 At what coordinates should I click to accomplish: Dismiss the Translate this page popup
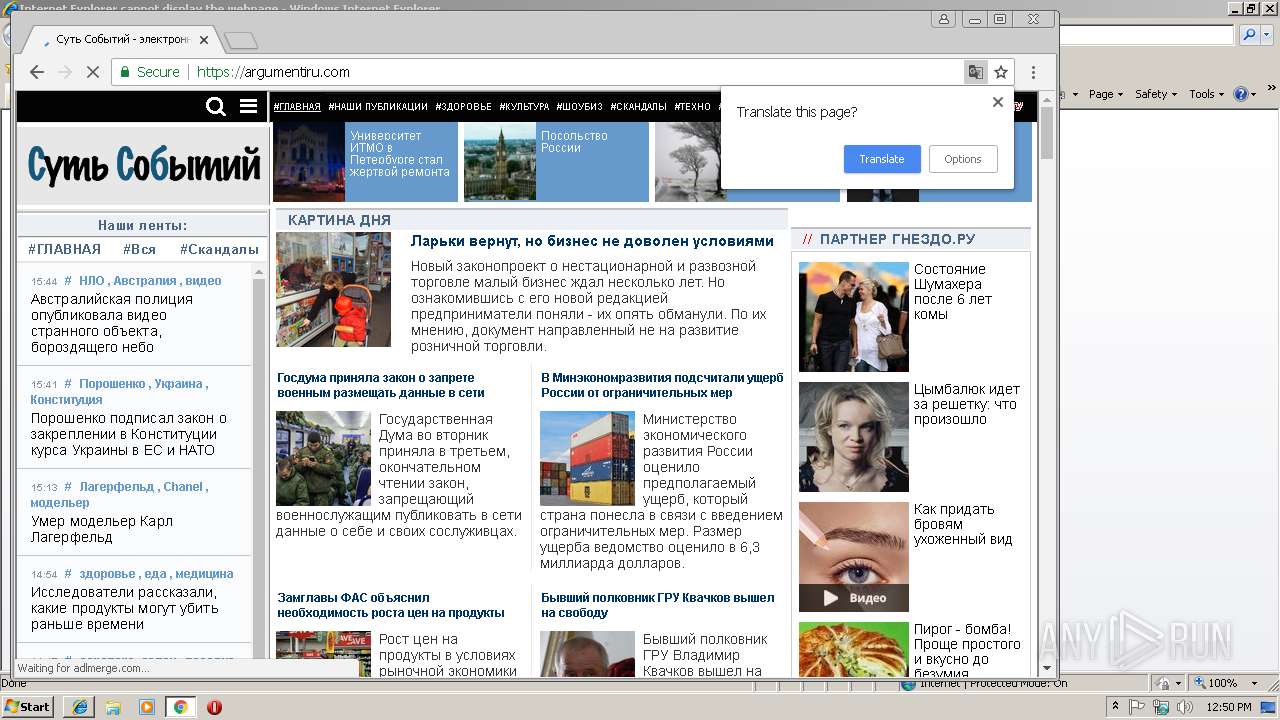tap(997, 102)
